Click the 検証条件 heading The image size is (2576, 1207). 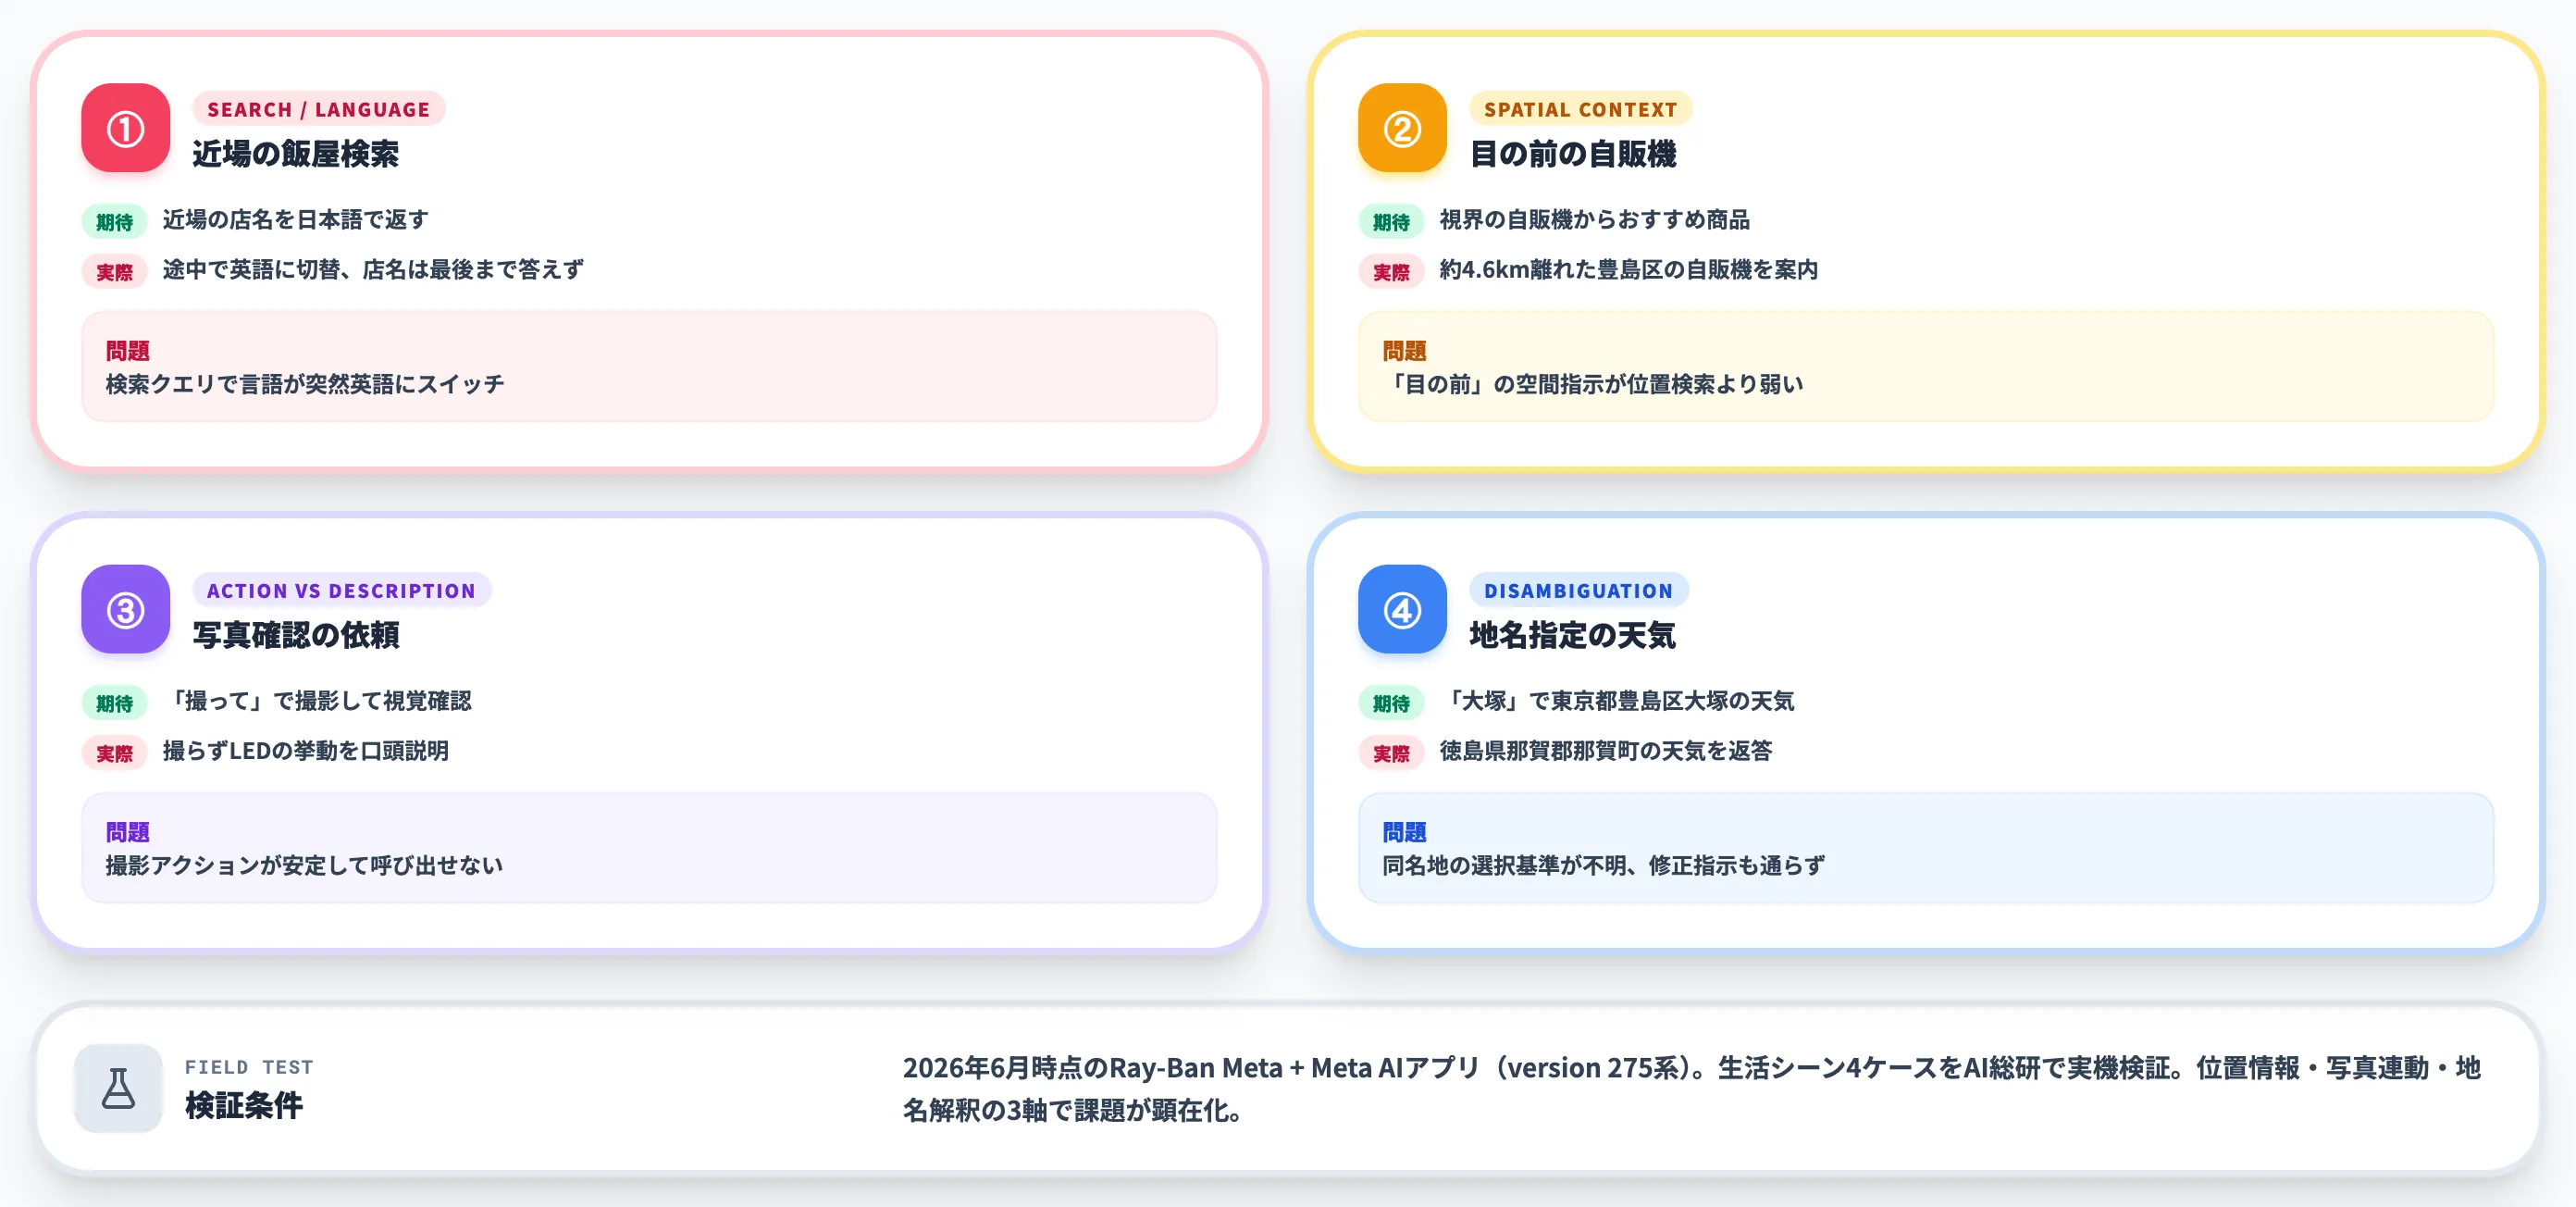244,1106
